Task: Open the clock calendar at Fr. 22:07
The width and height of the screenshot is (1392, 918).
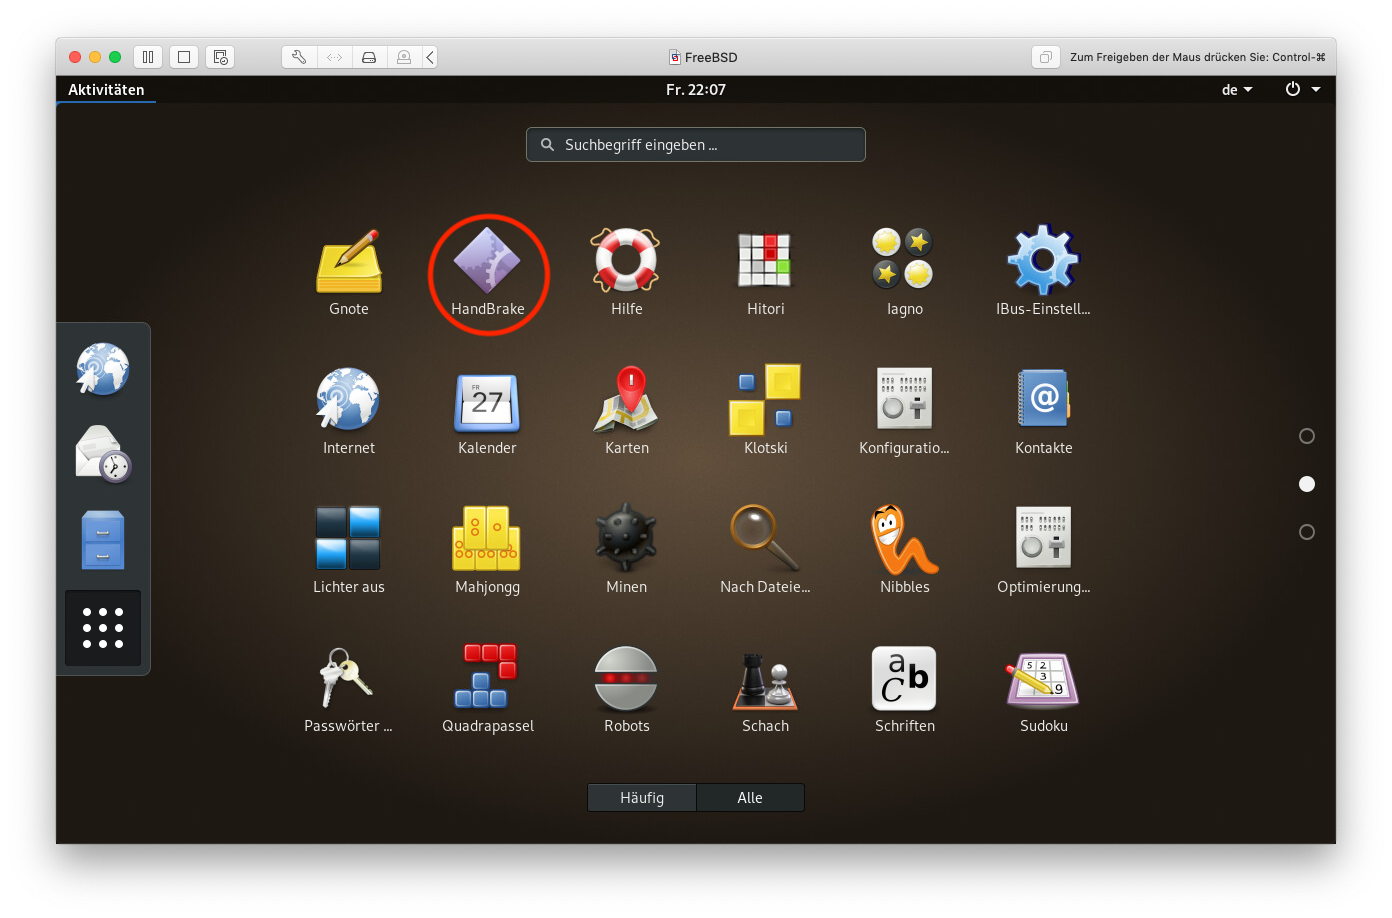Action: pos(696,90)
